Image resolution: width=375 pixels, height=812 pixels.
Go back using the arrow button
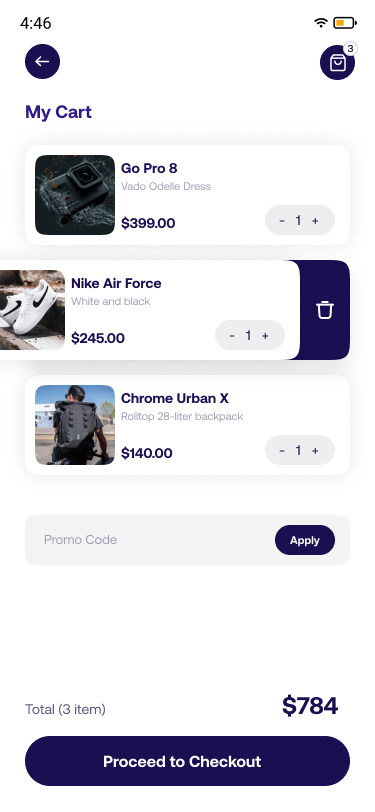pos(42,62)
